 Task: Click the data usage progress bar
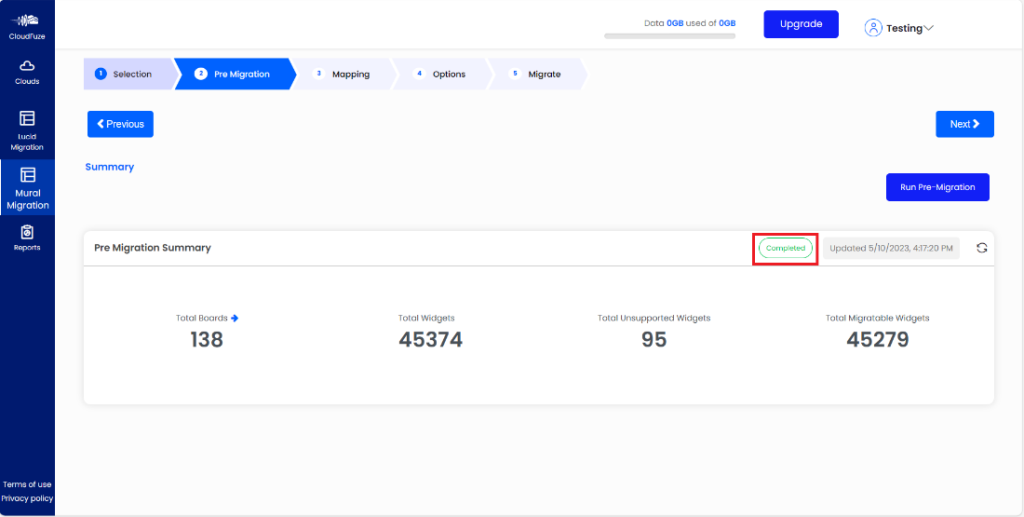coord(669,36)
